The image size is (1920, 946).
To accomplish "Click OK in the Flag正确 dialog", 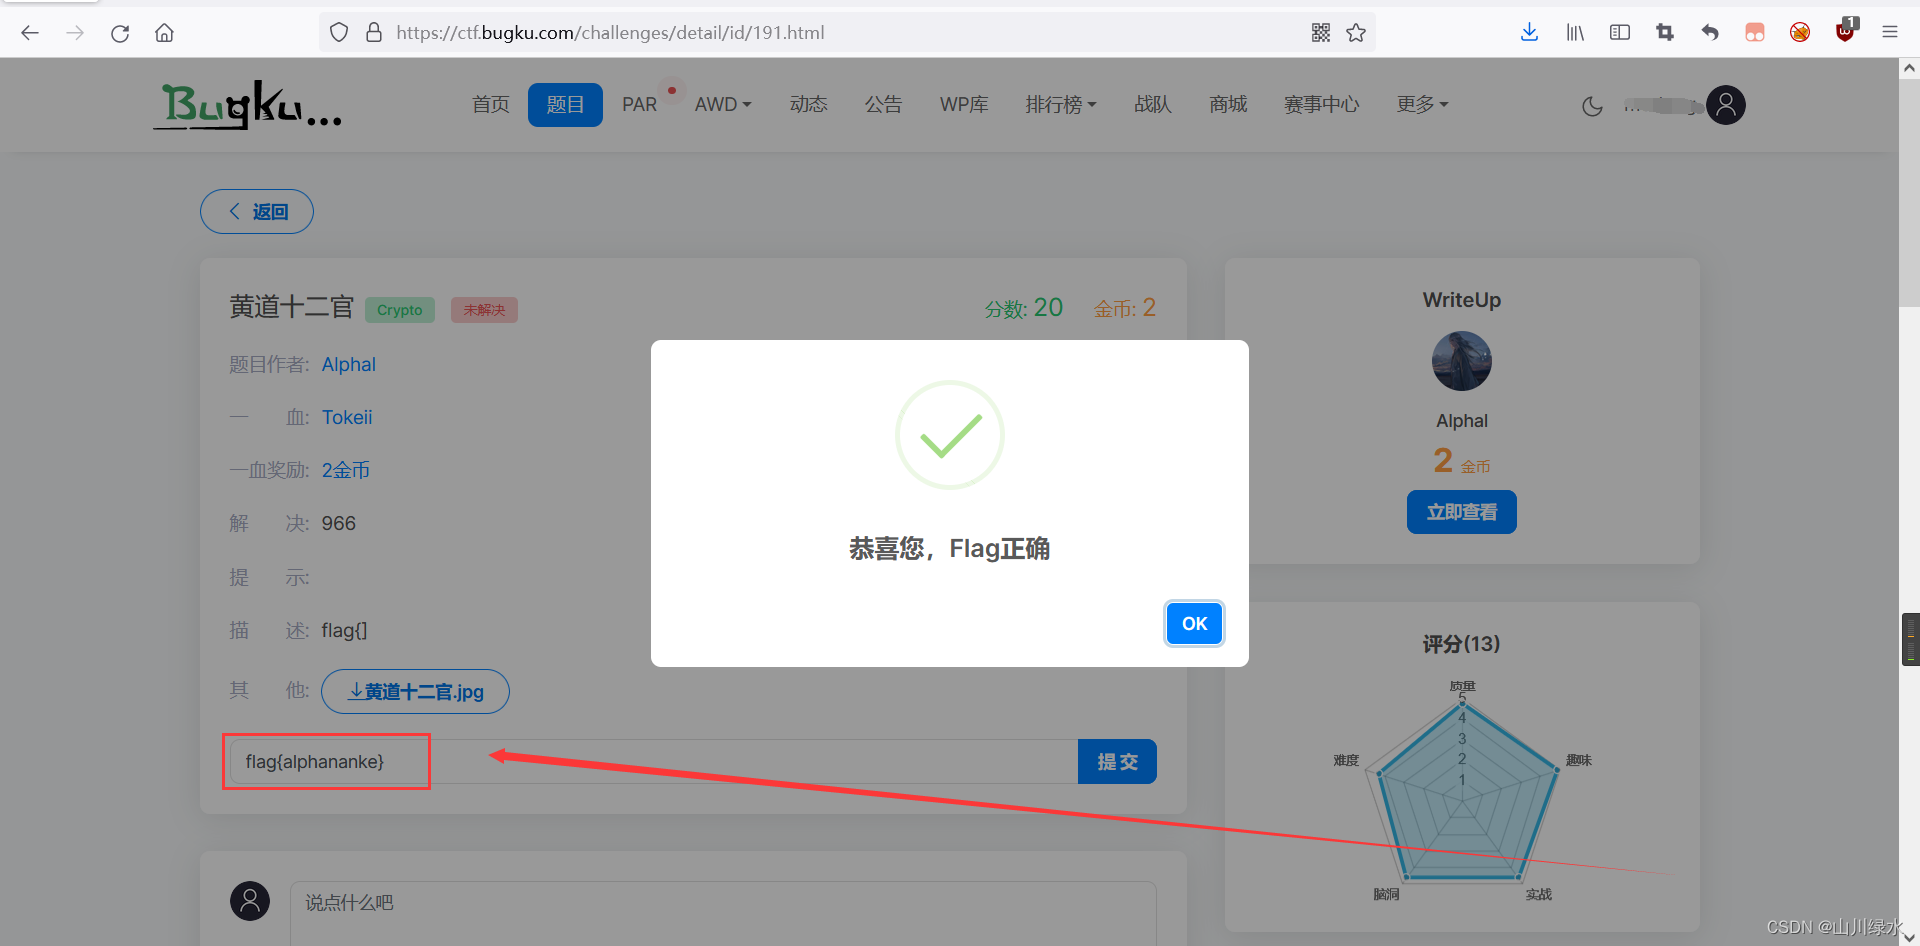I will coord(1194,624).
